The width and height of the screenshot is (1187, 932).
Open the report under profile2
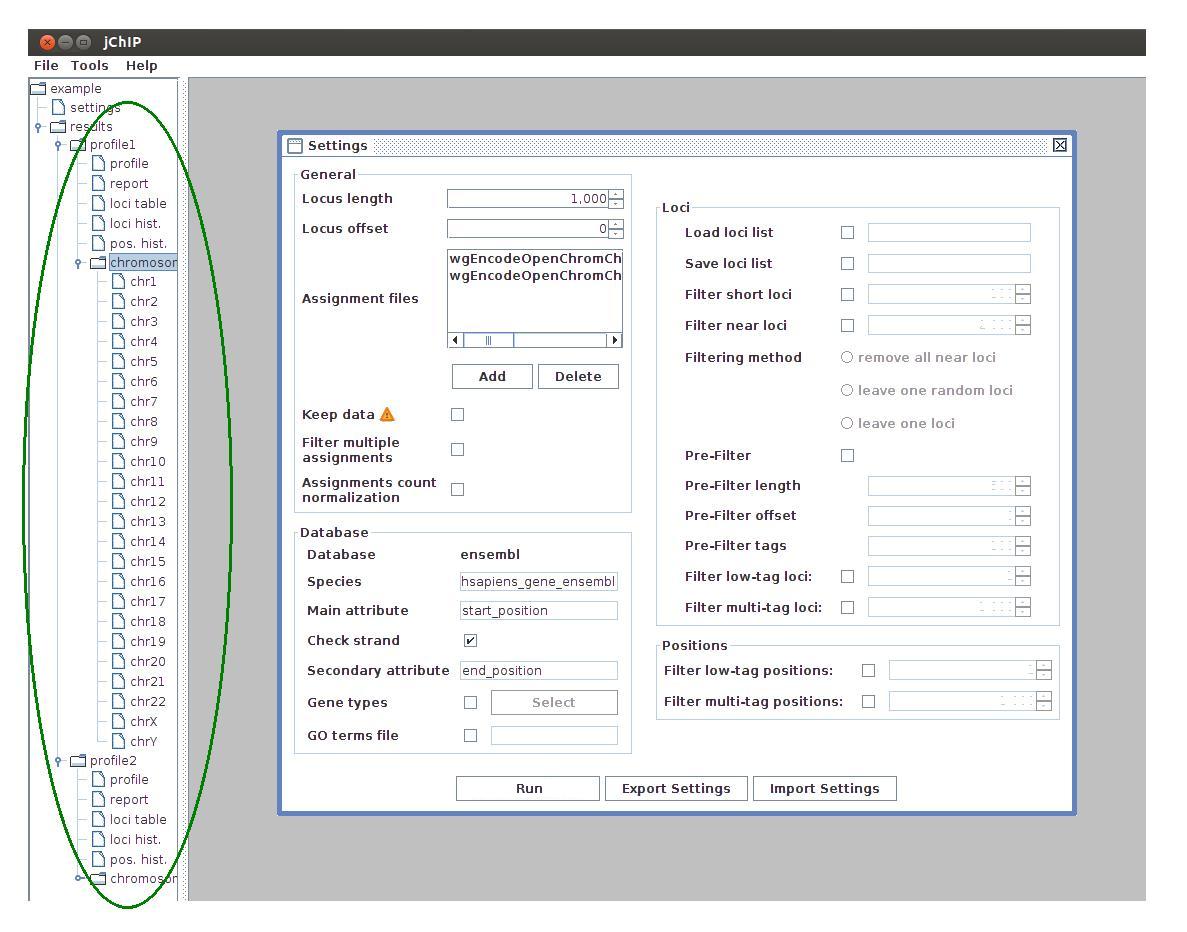coord(128,800)
